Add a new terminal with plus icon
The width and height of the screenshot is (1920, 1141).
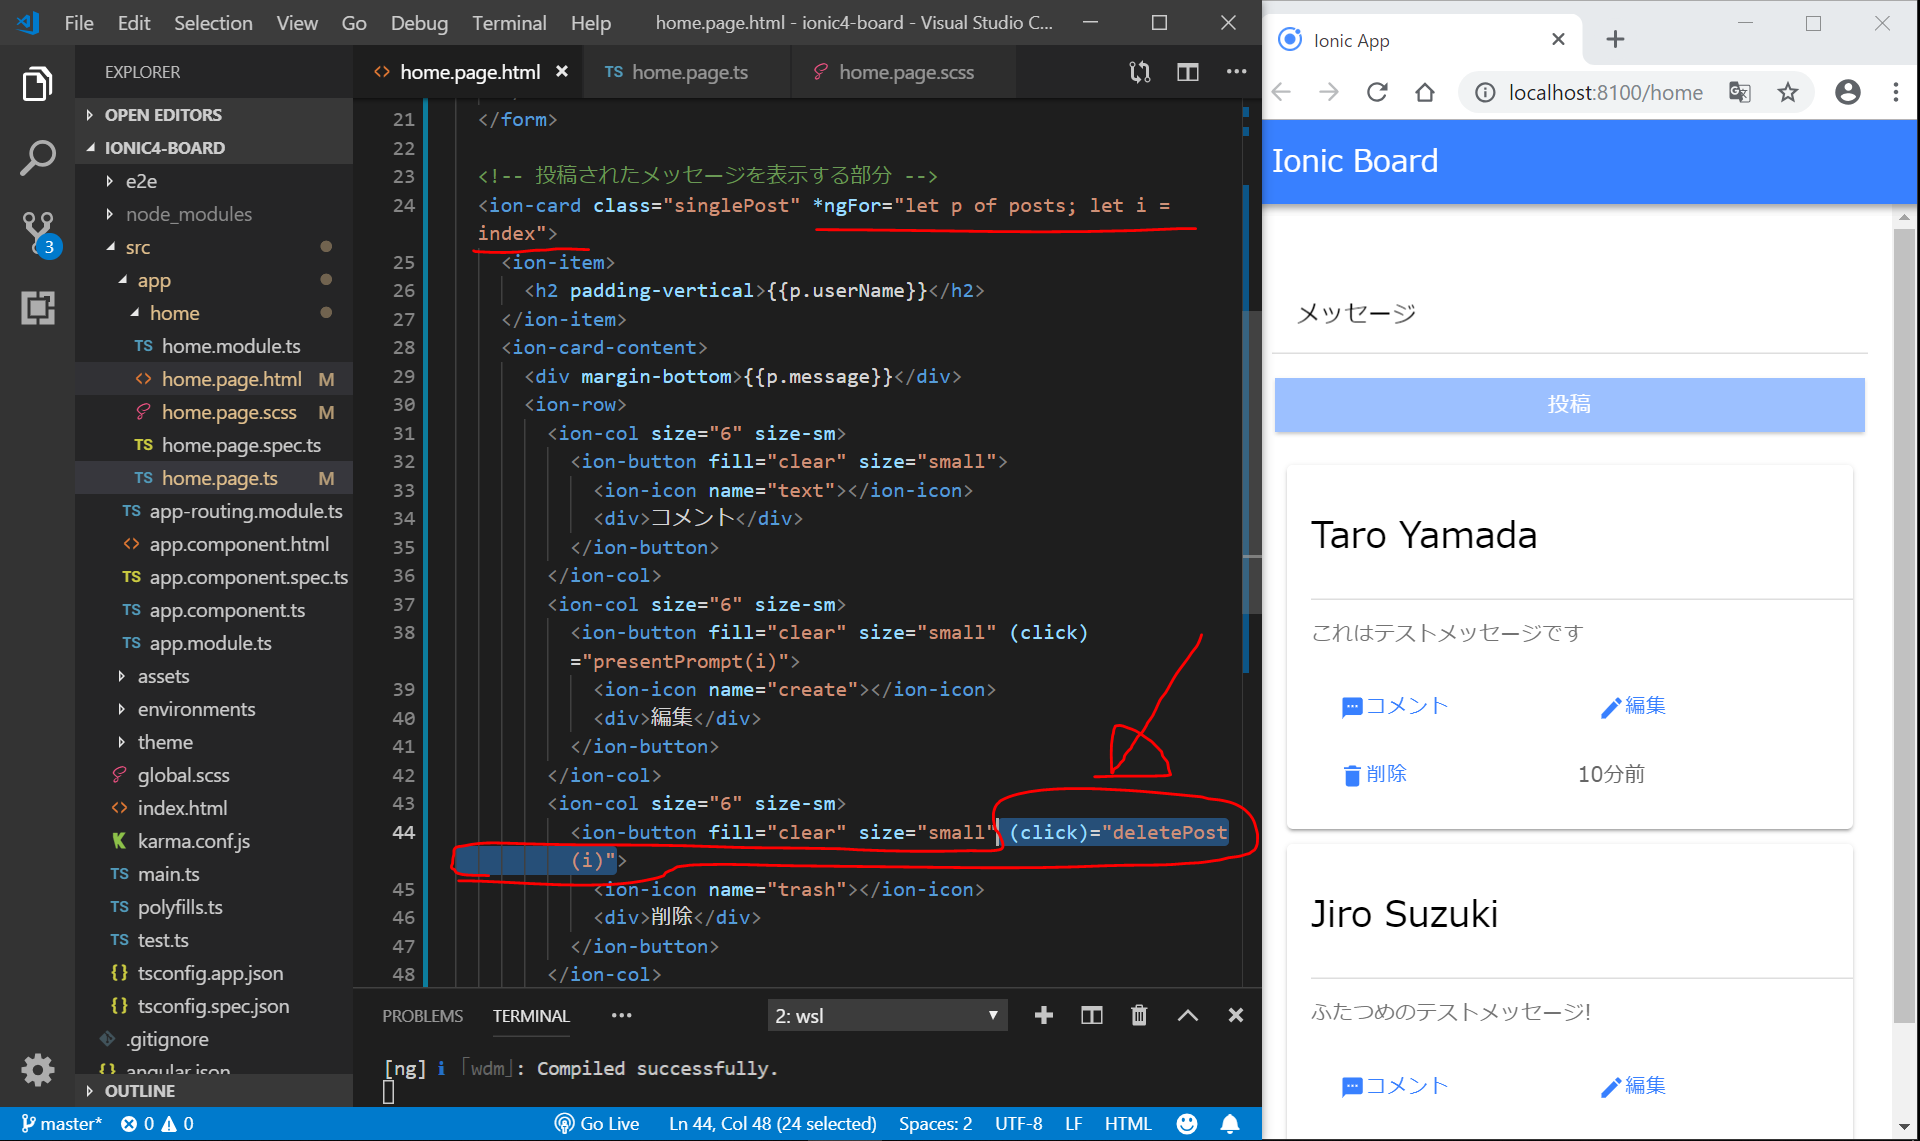(x=1043, y=1016)
